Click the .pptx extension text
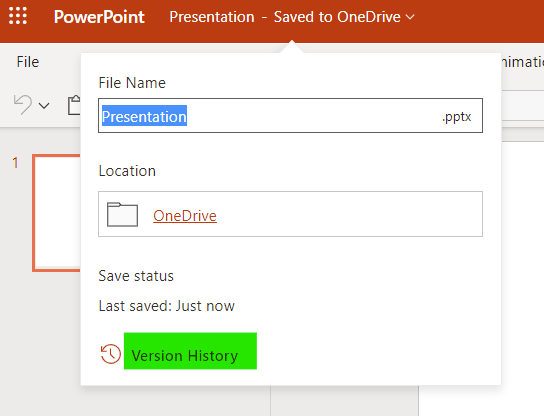The image size is (544, 416). pyautogui.click(x=457, y=117)
